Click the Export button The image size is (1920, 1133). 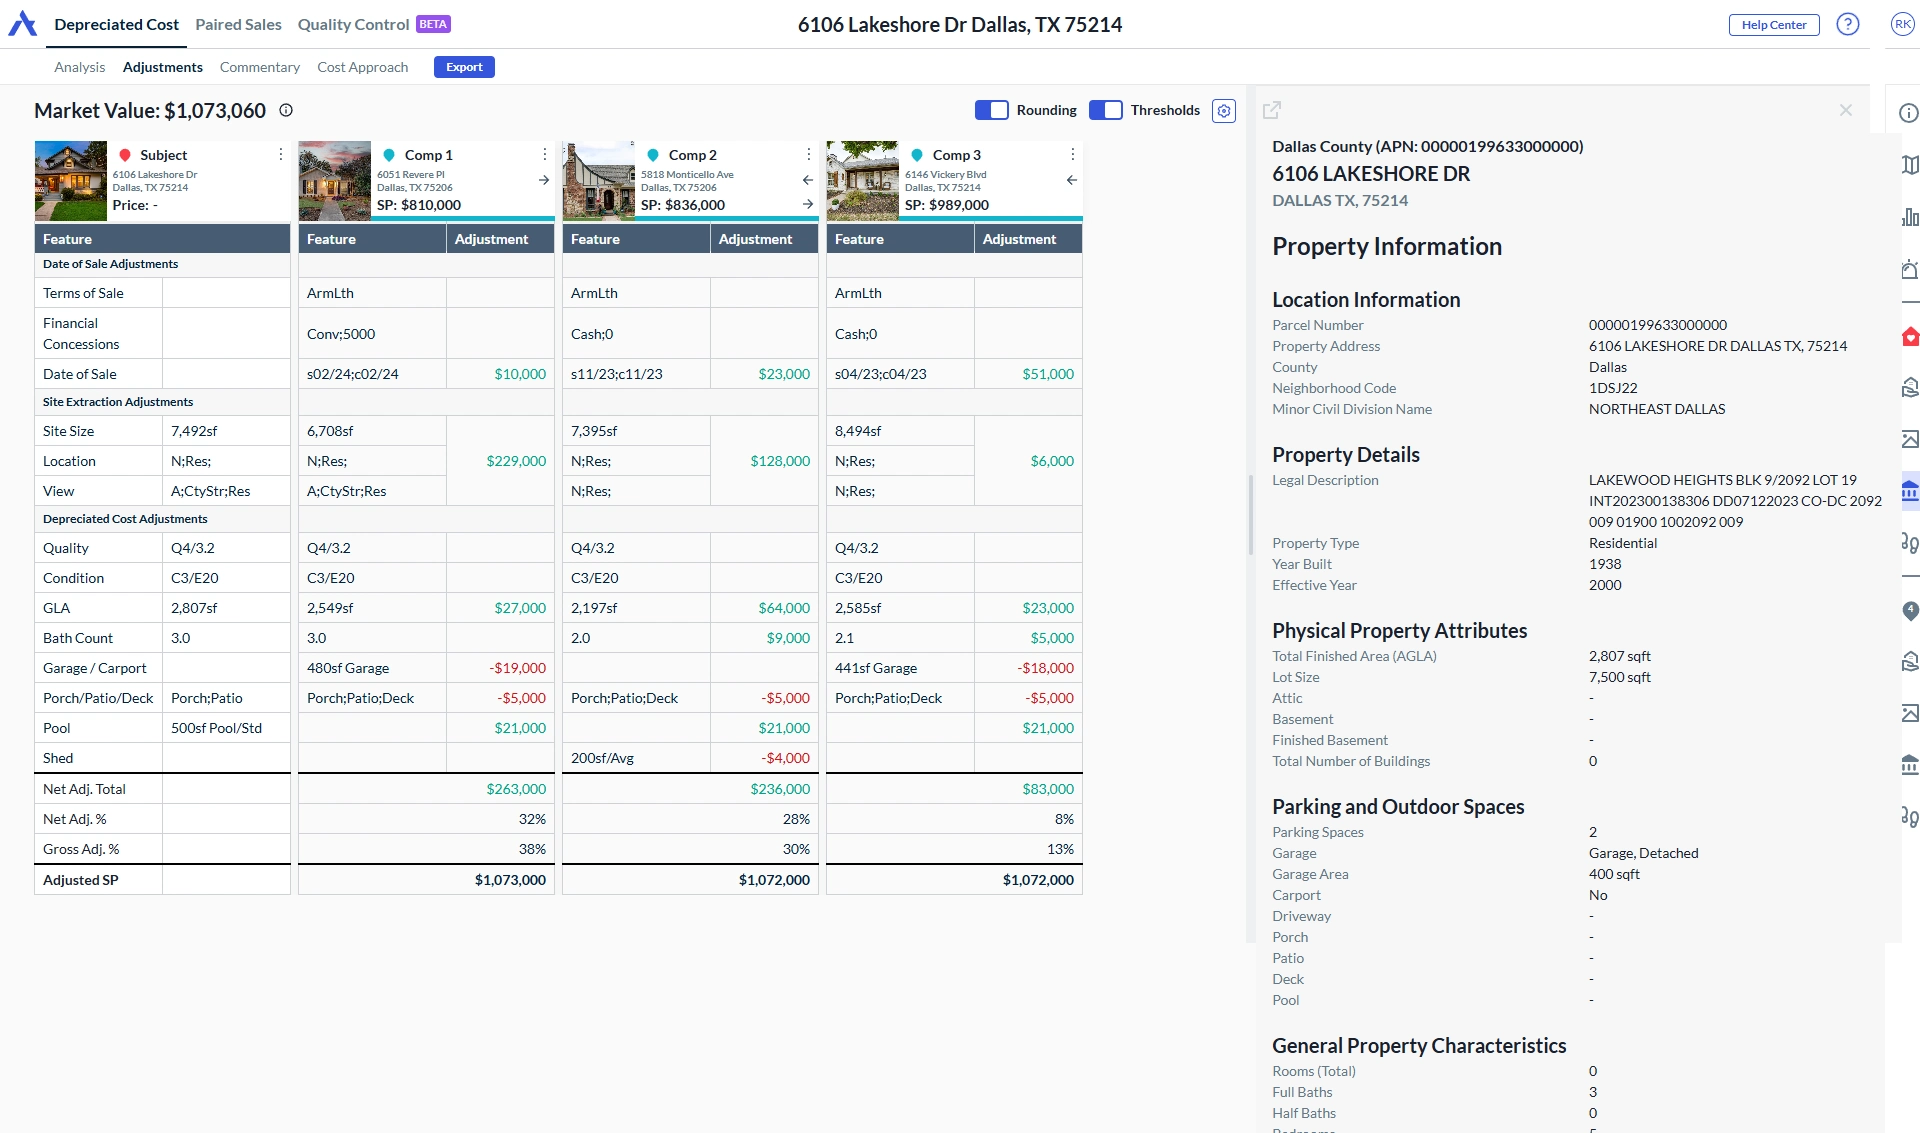464,67
